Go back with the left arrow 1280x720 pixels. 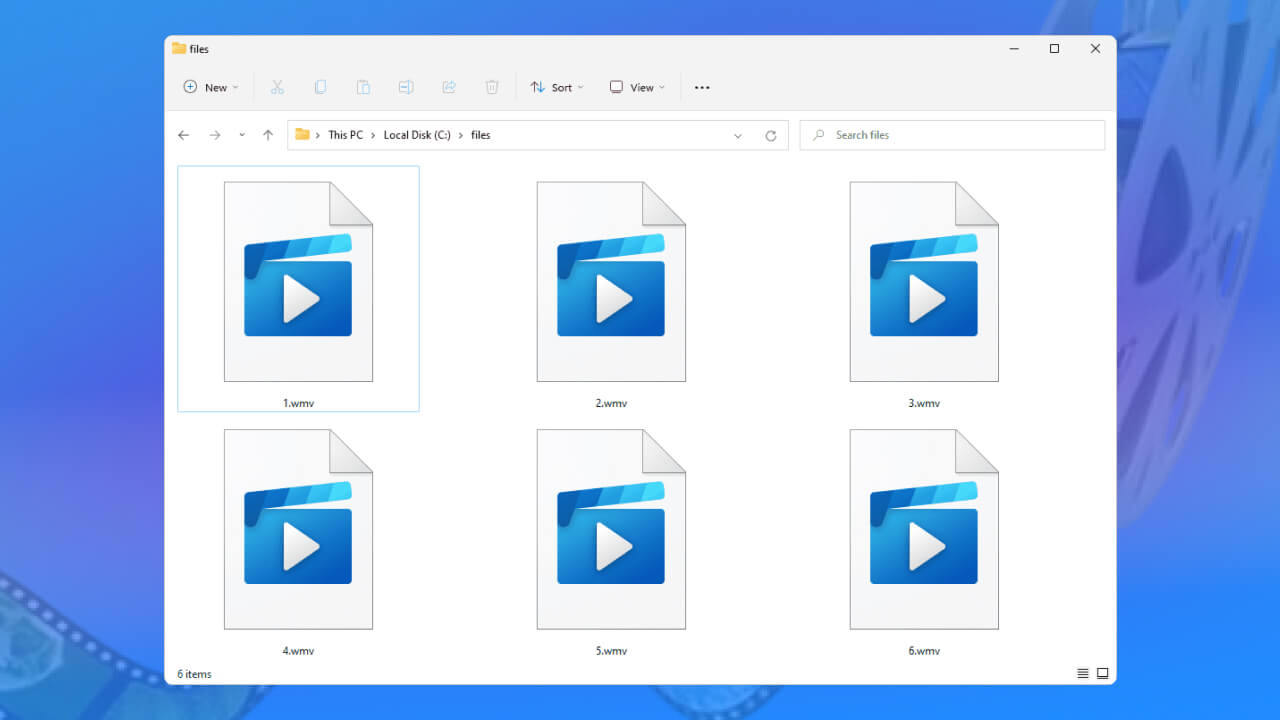[183, 135]
